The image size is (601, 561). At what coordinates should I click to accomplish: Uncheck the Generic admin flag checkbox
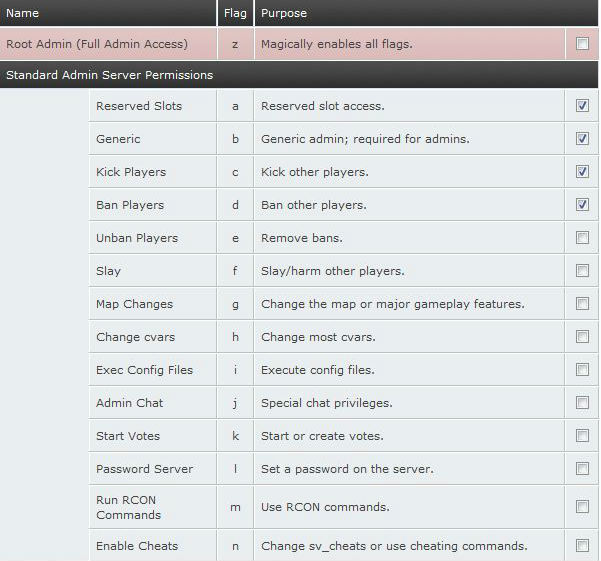click(582, 139)
